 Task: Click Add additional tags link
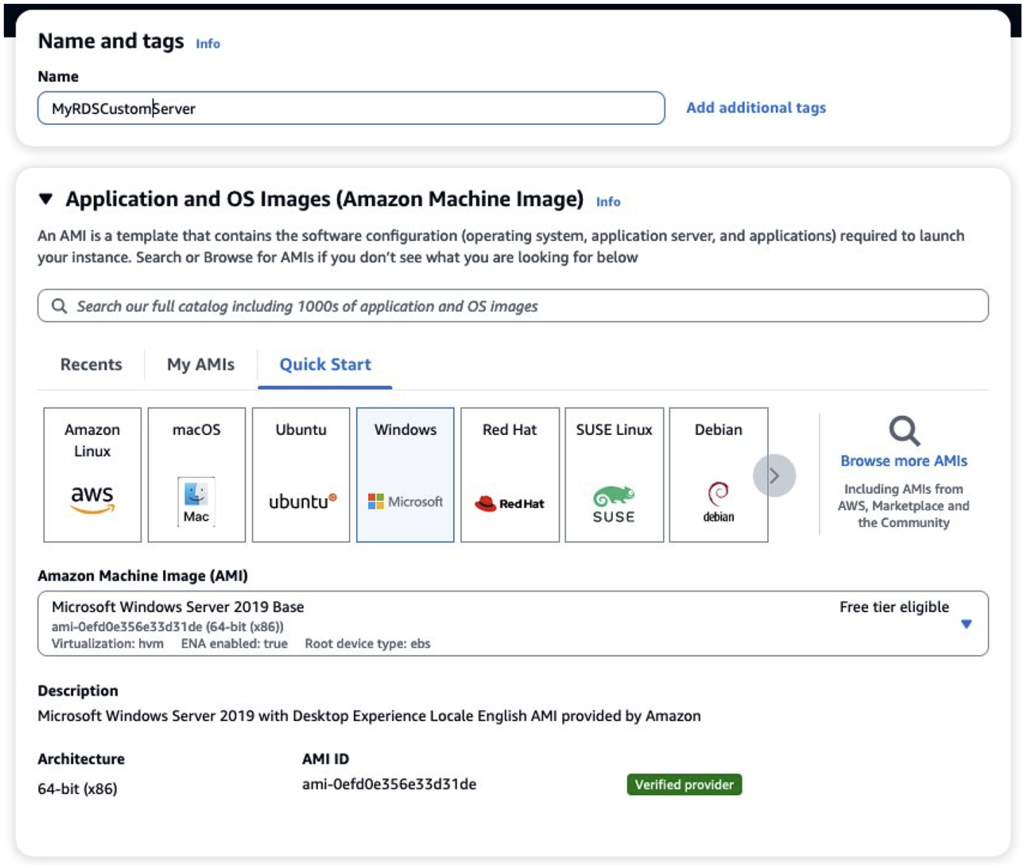[756, 108]
